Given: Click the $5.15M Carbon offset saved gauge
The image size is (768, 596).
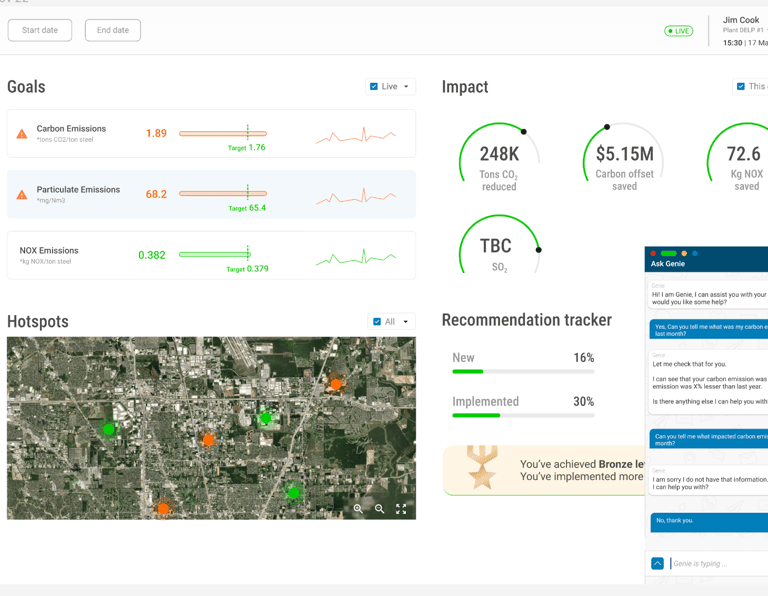Looking at the screenshot, I should click(624, 158).
